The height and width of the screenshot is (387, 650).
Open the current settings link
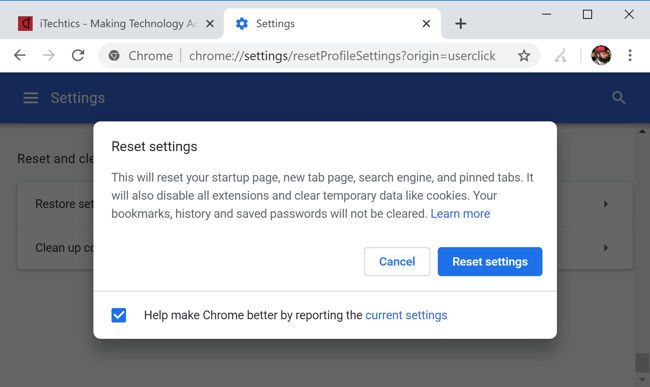(x=406, y=315)
